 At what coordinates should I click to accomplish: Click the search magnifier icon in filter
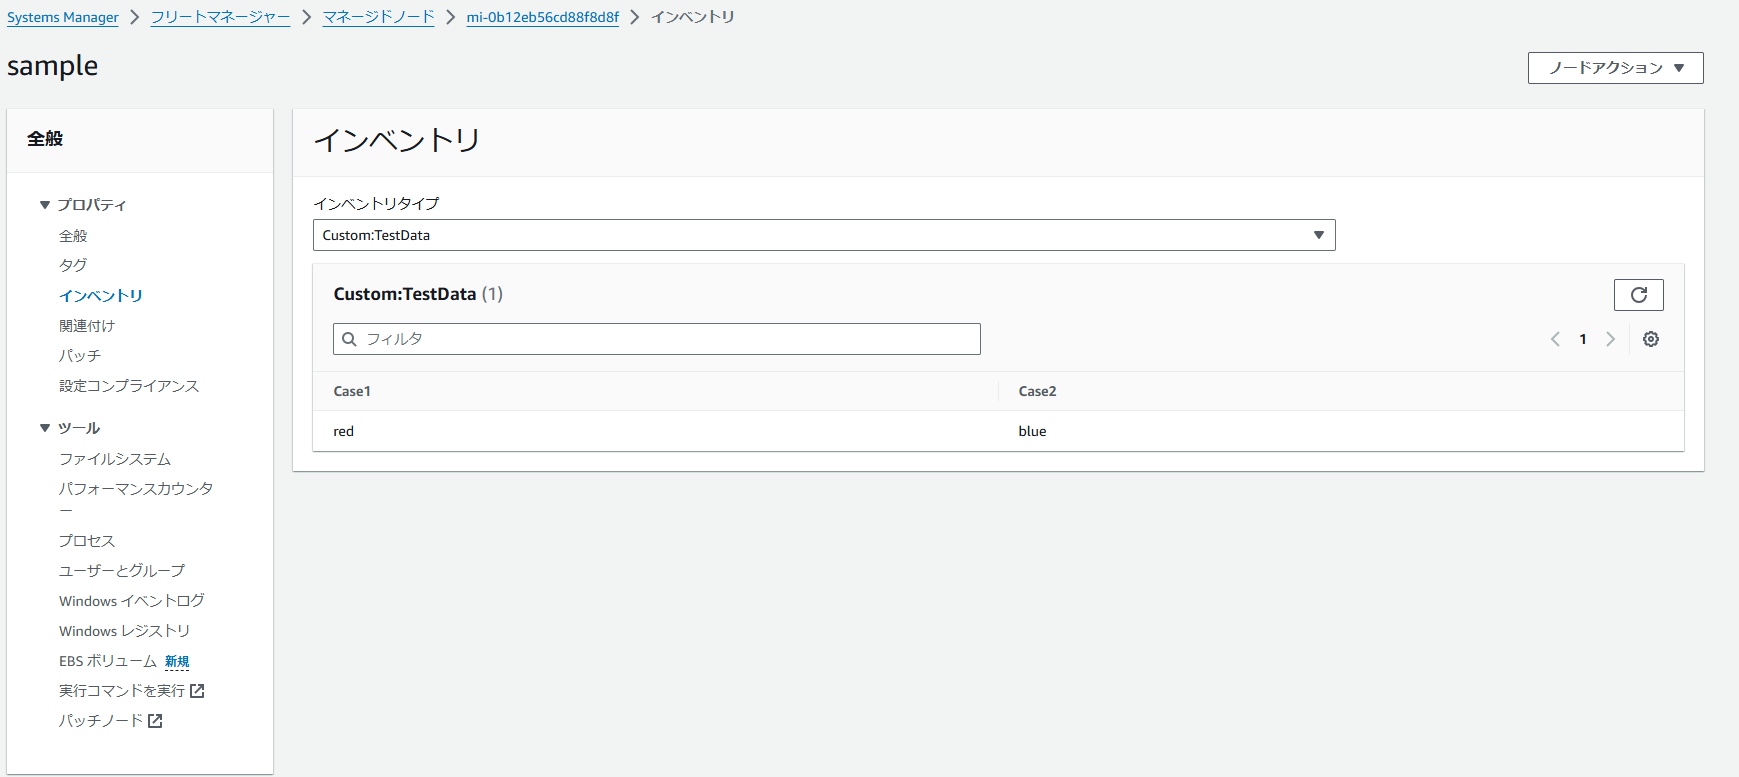(349, 339)
